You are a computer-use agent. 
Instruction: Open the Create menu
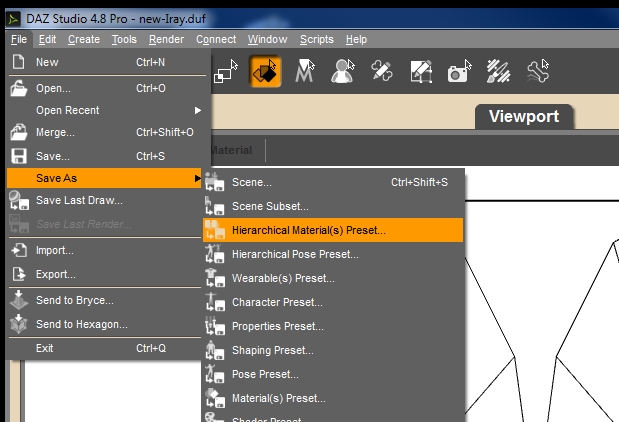(84, 39)
